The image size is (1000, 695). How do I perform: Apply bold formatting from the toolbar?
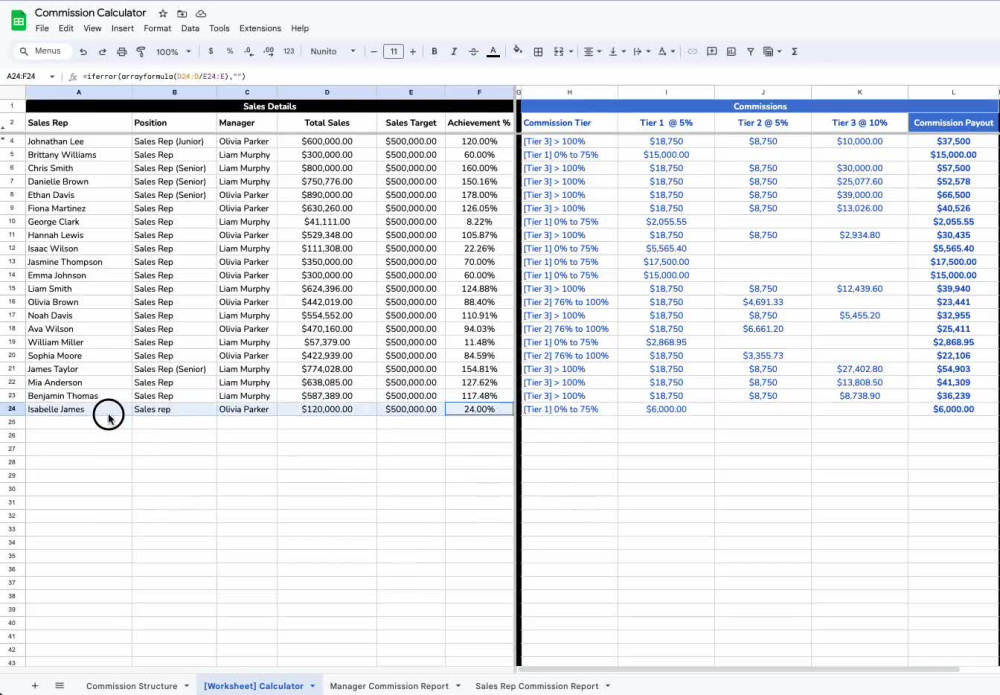tap(434, 51)
